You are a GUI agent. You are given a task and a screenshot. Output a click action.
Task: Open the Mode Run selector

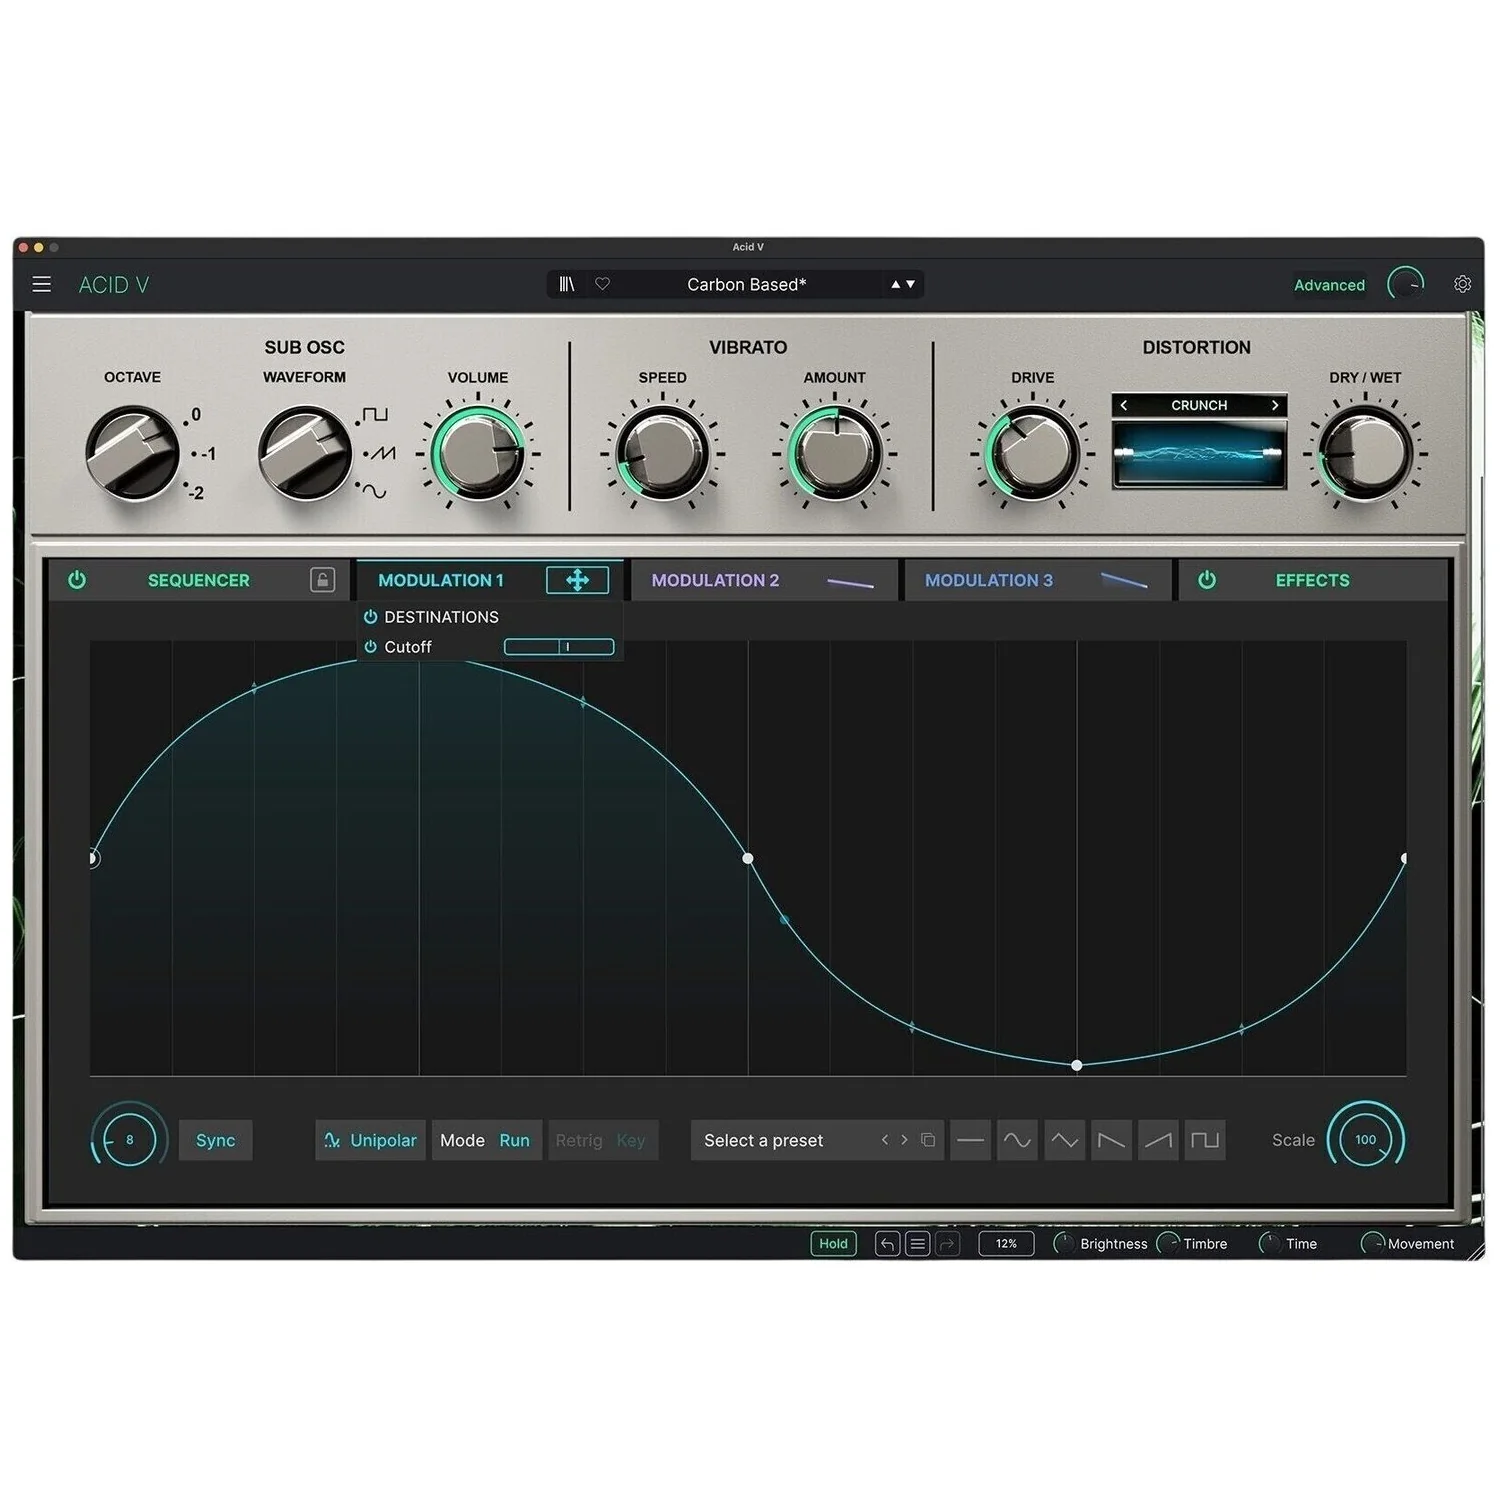click(x=486, y=1140)
